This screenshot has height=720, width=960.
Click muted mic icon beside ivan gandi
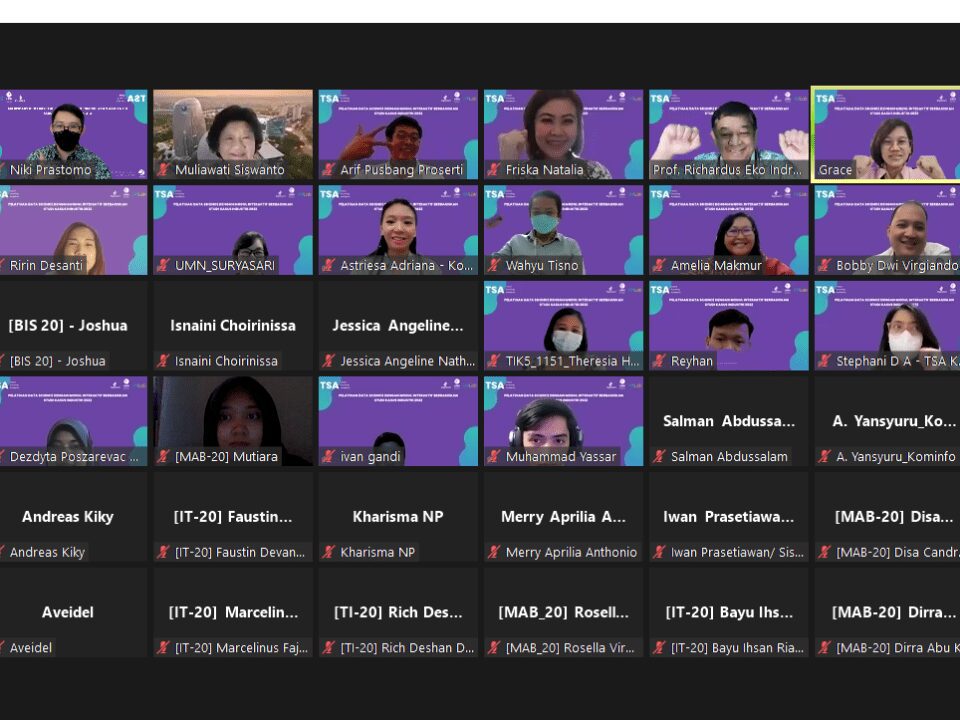(329, 457)
